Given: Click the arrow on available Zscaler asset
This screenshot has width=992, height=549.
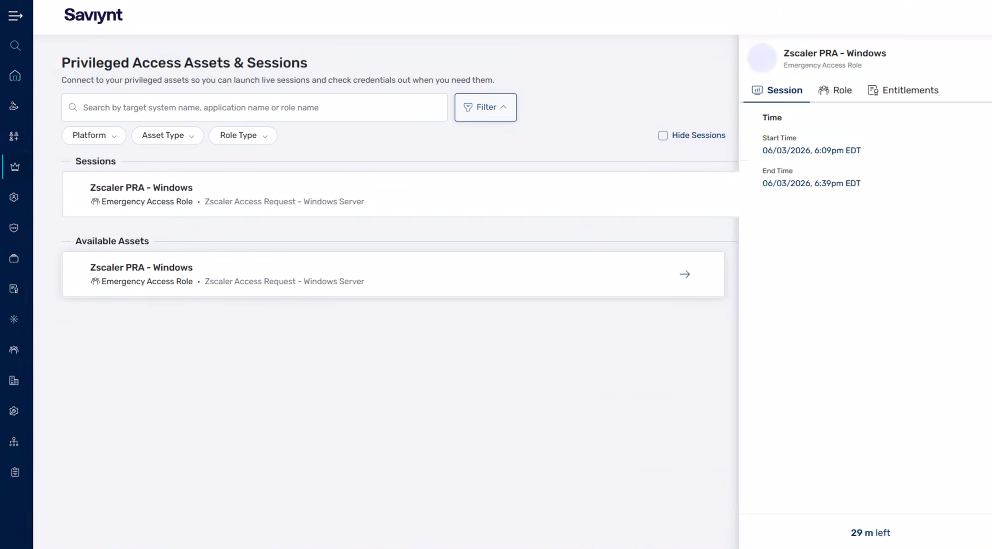Looking at the screenshot, I should [685, 274].
